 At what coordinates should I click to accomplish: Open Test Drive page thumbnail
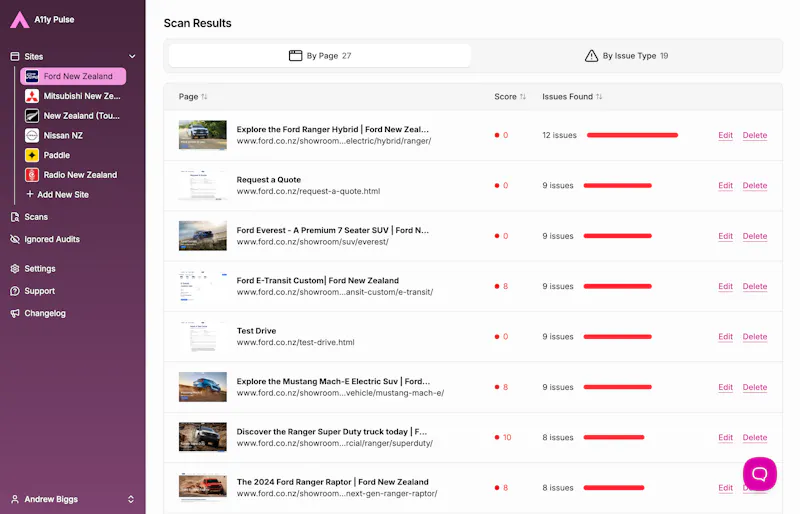(203, 337)
